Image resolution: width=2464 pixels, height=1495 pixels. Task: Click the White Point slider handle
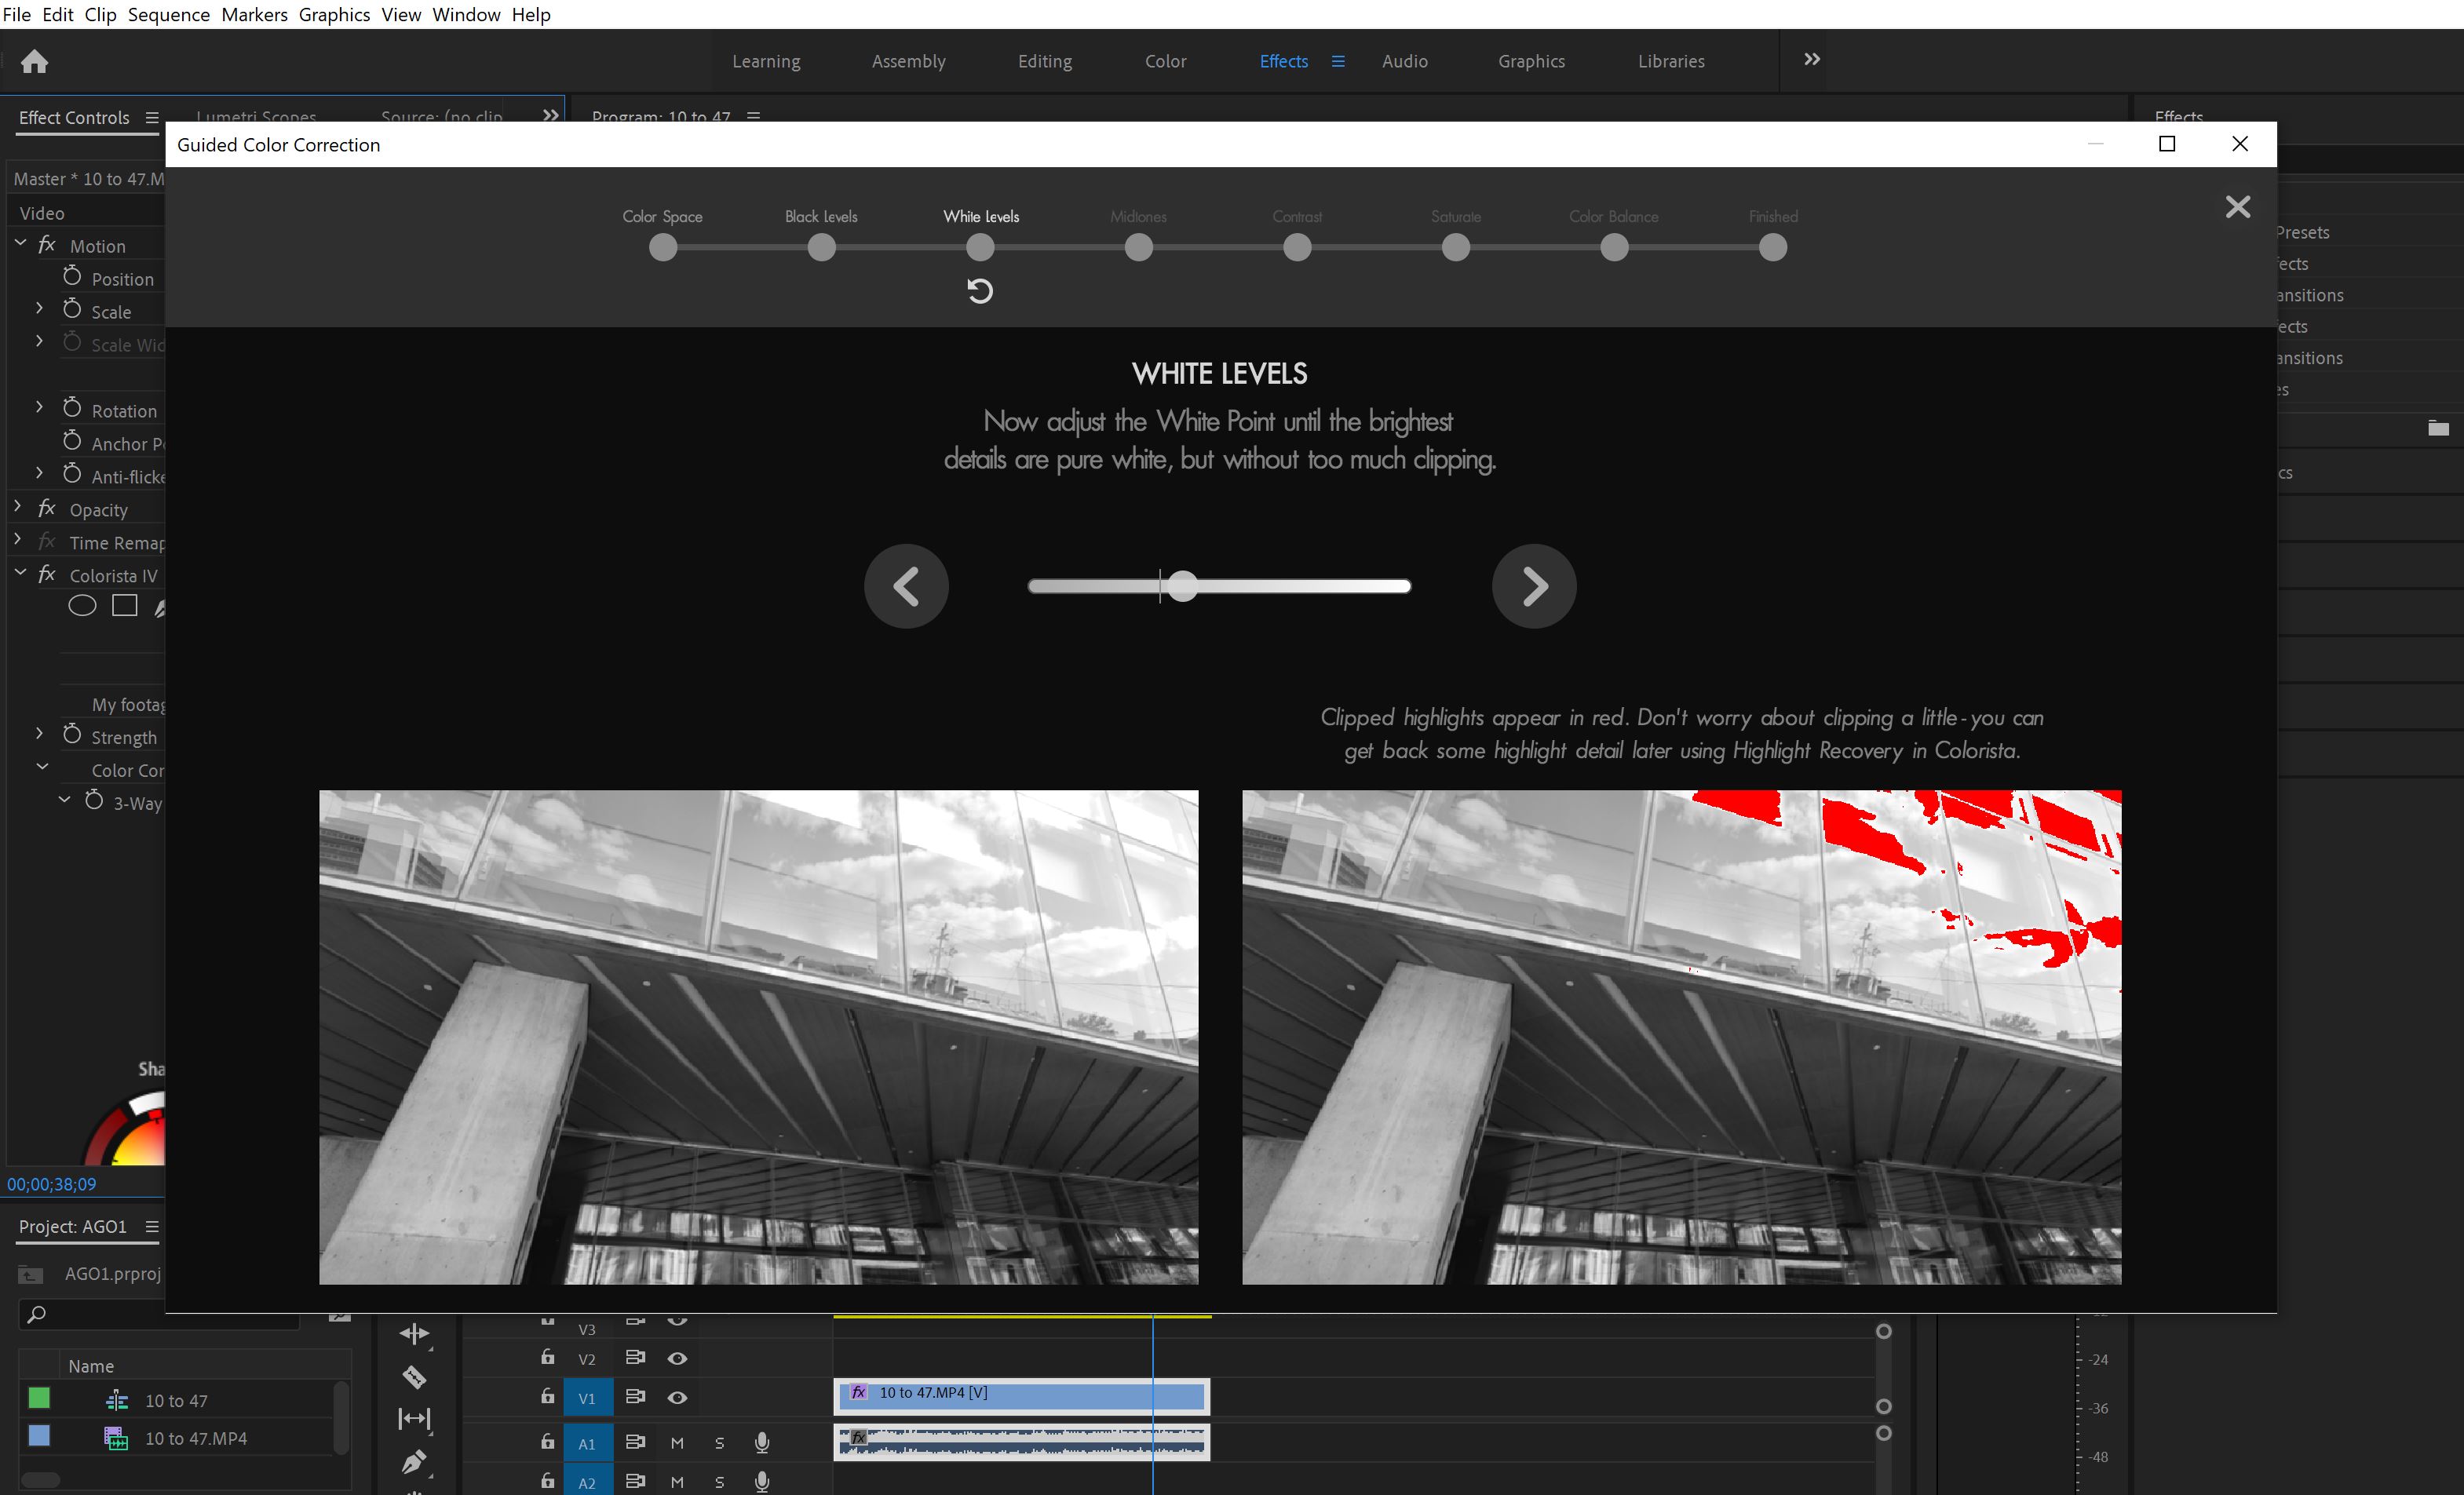(1182, 587)
